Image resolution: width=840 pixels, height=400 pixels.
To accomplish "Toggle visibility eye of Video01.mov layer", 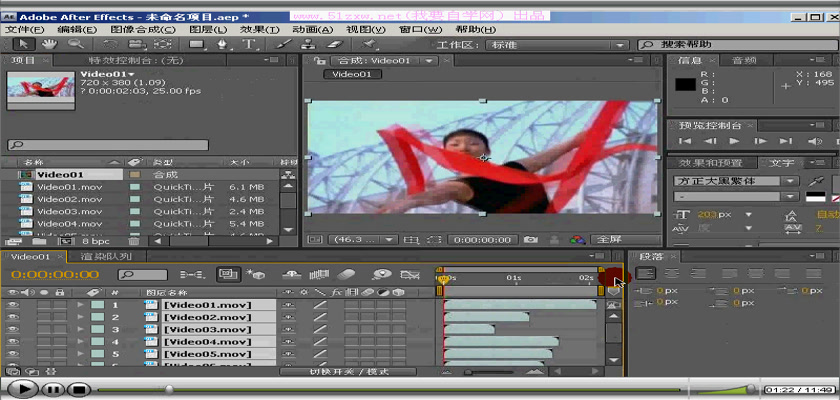I will [12, 305].
